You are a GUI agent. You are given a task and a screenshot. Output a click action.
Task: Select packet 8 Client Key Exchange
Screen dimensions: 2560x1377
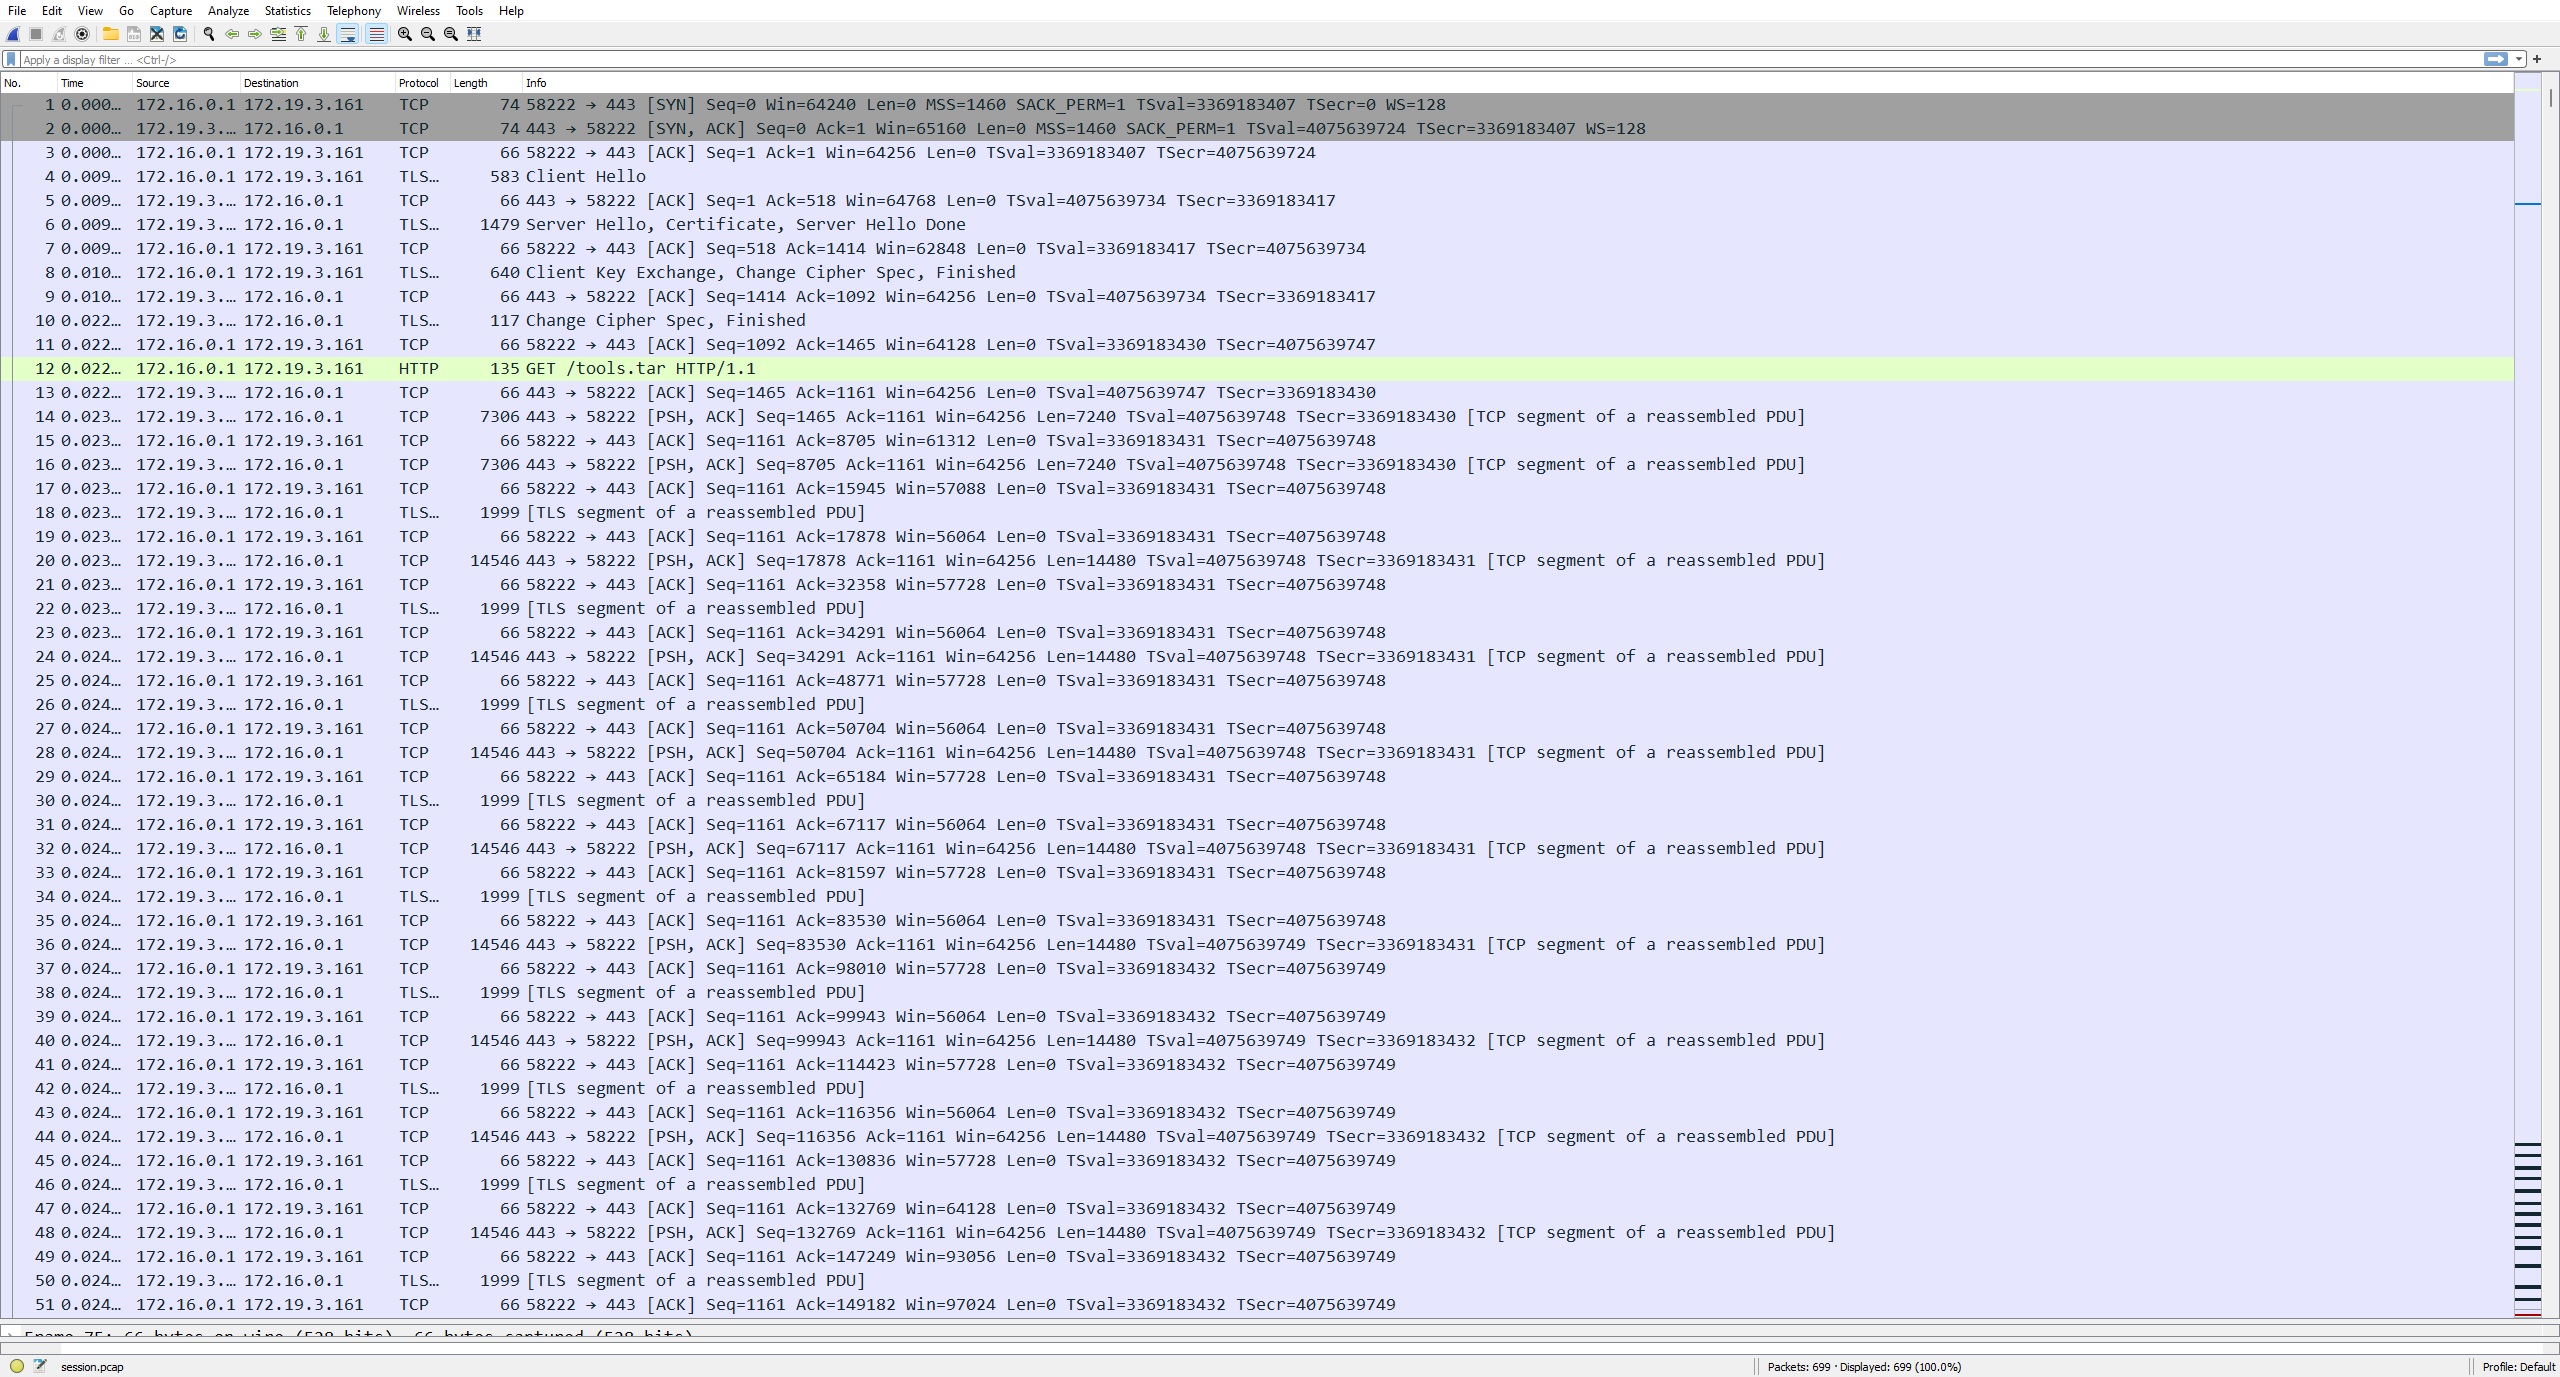pyautogui.click(x=1257, y=273)
